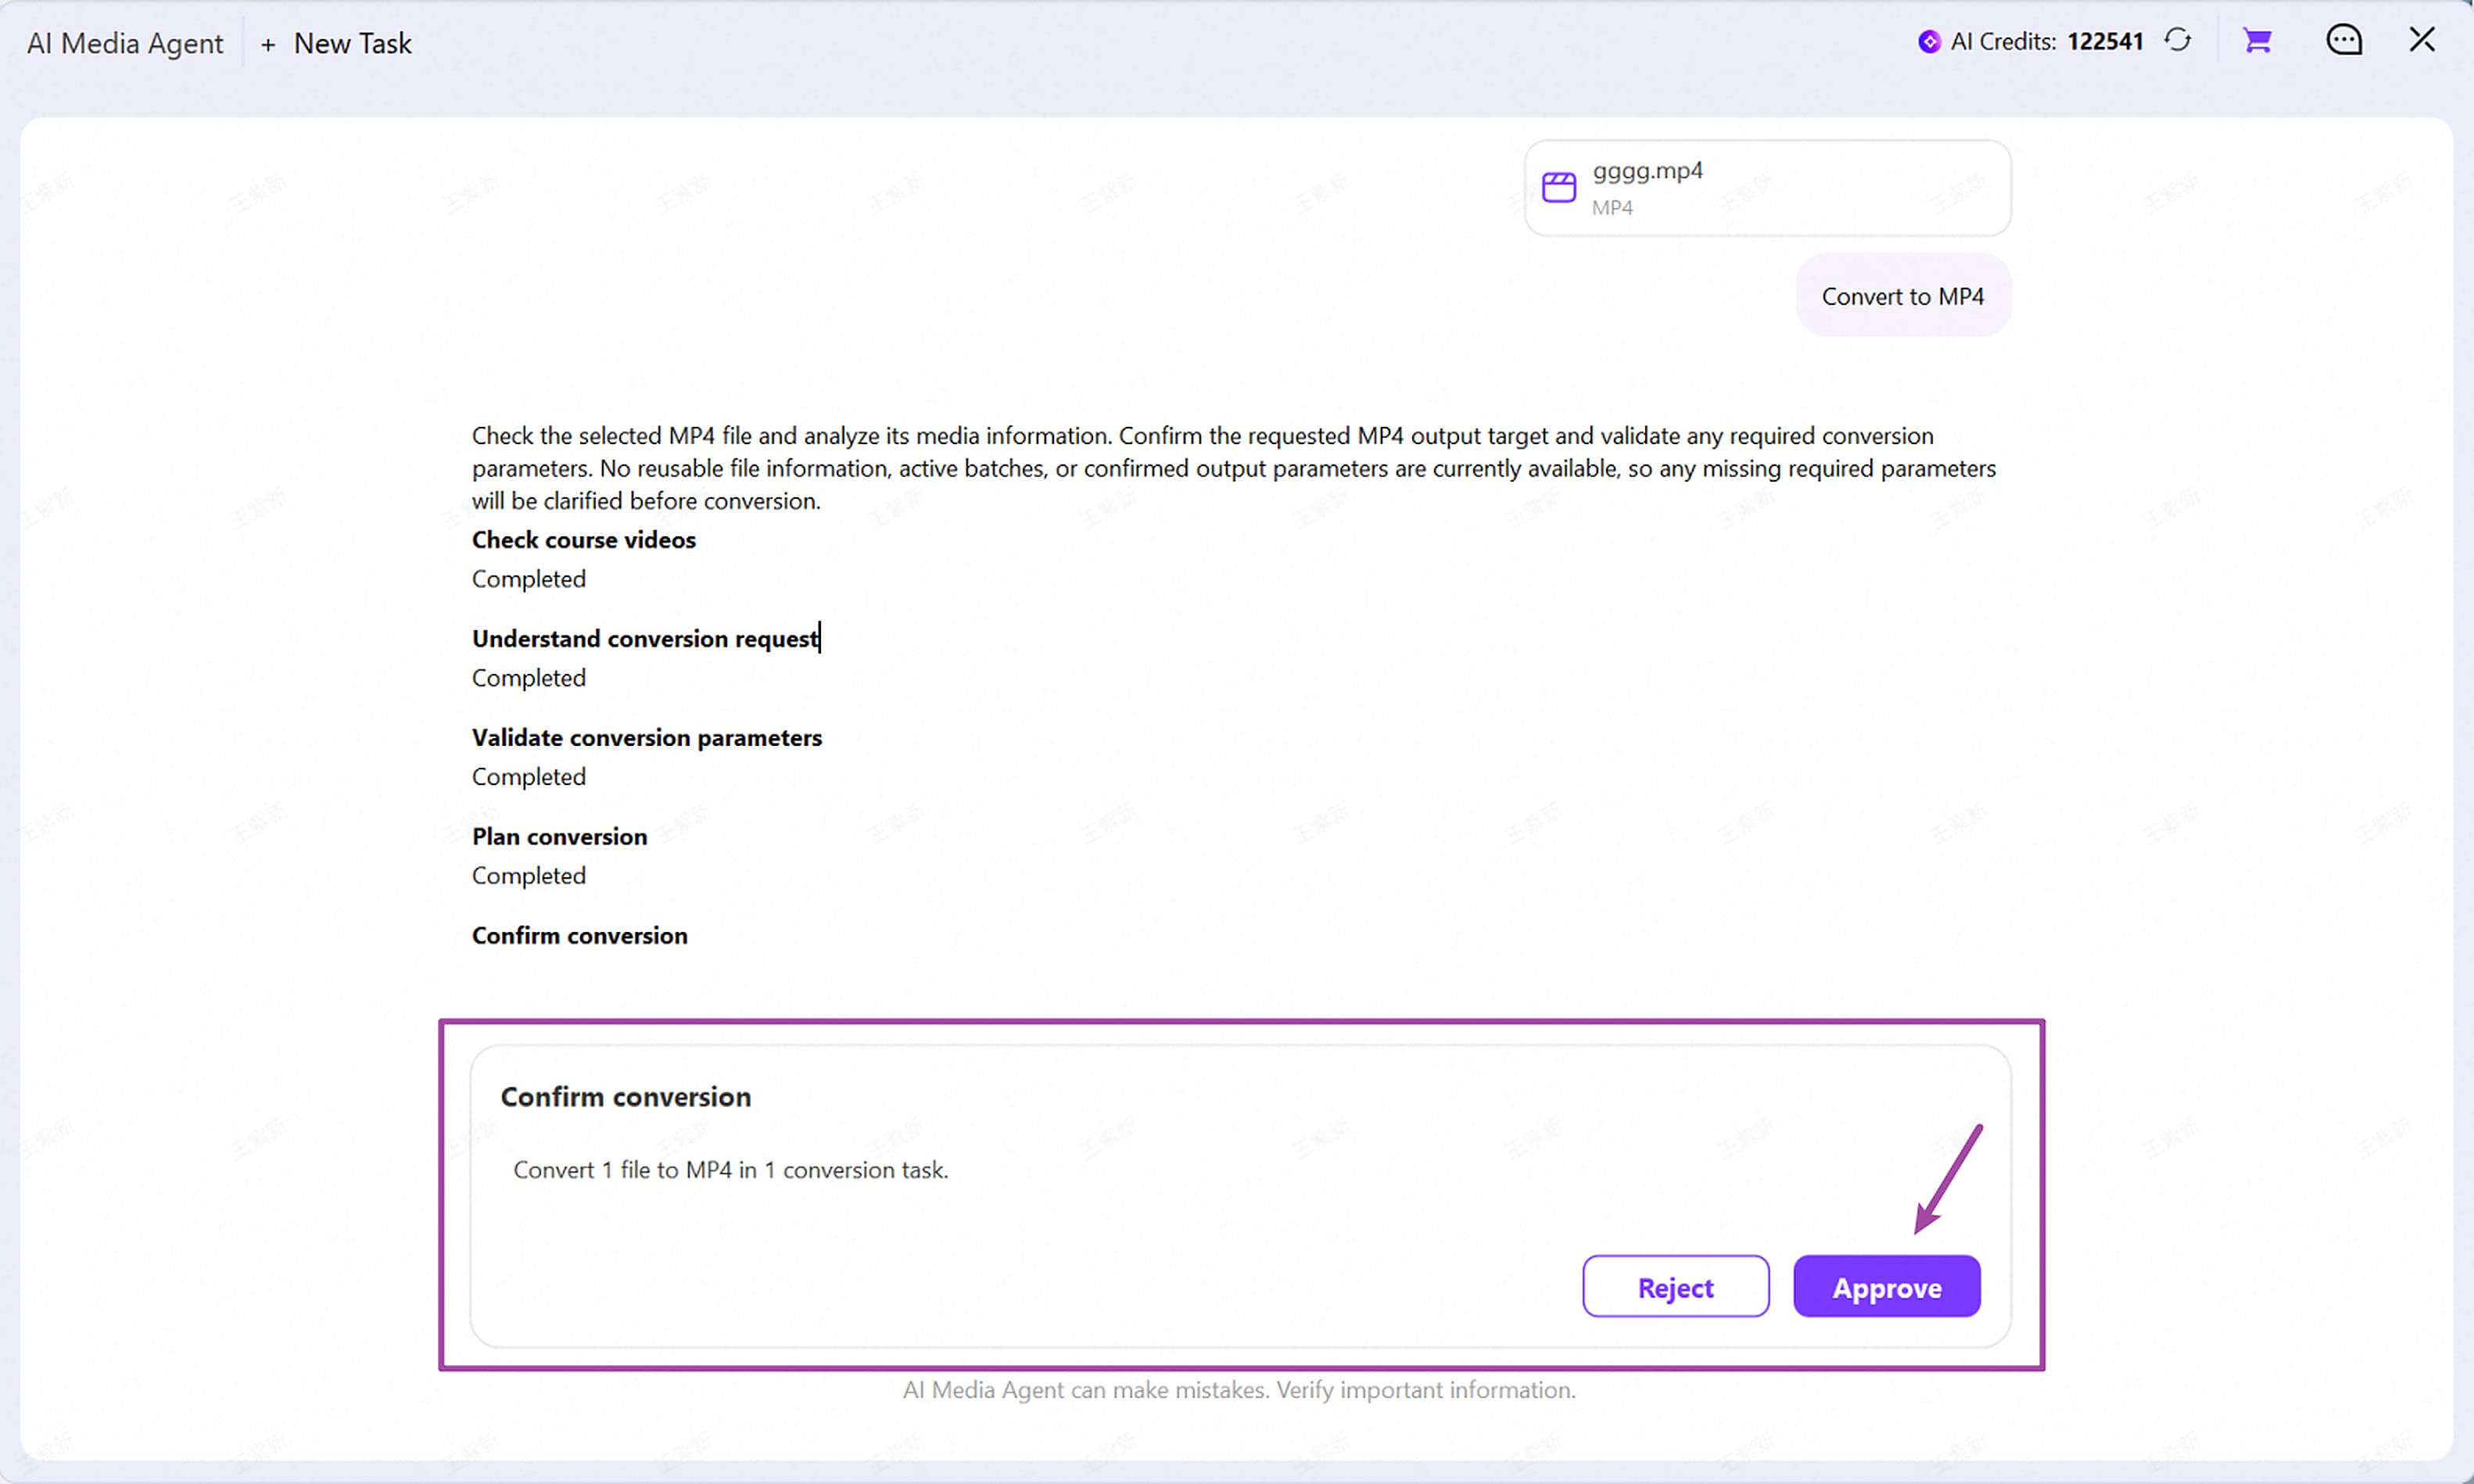Screen dimensions: 2474x1484
Task: Click the purple AI Credits gem icon
Action: (1929, 41)
